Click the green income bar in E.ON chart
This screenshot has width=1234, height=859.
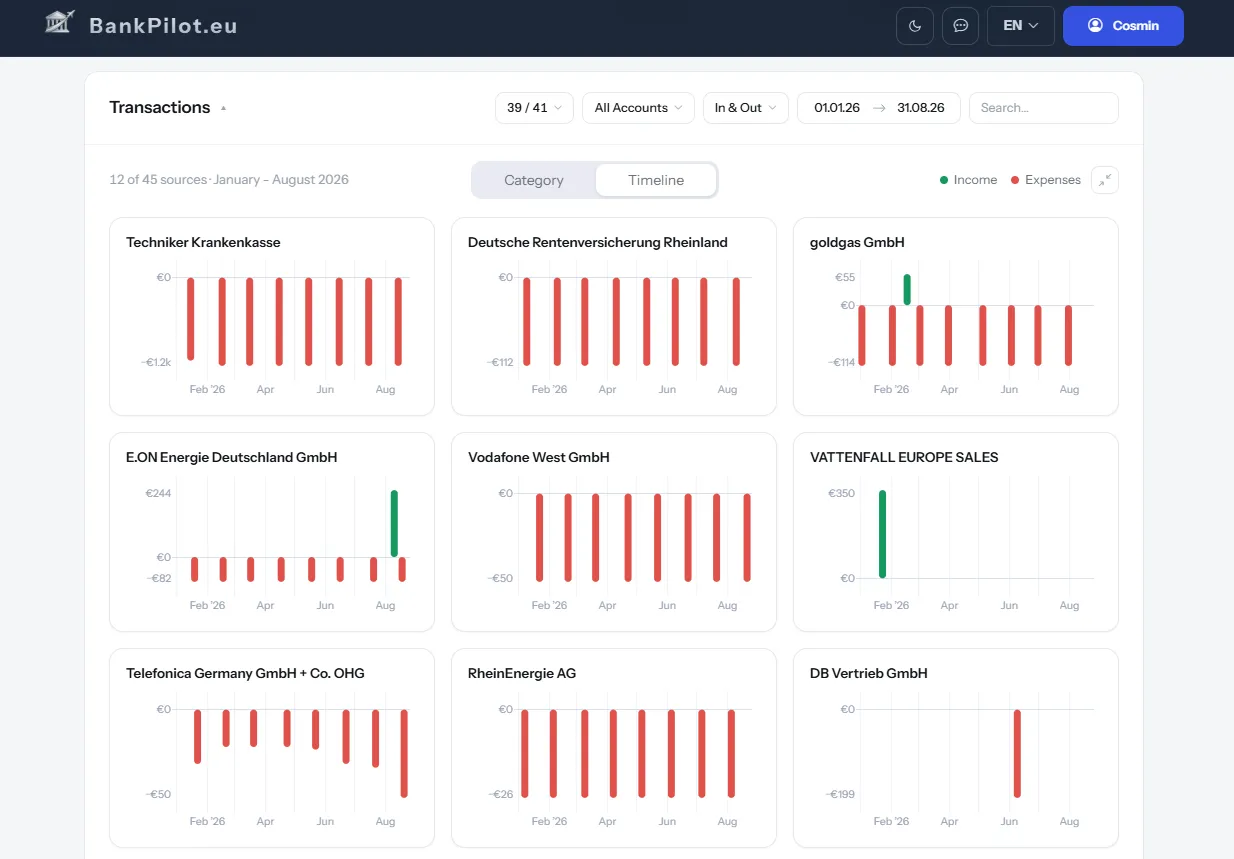(394, 524)
